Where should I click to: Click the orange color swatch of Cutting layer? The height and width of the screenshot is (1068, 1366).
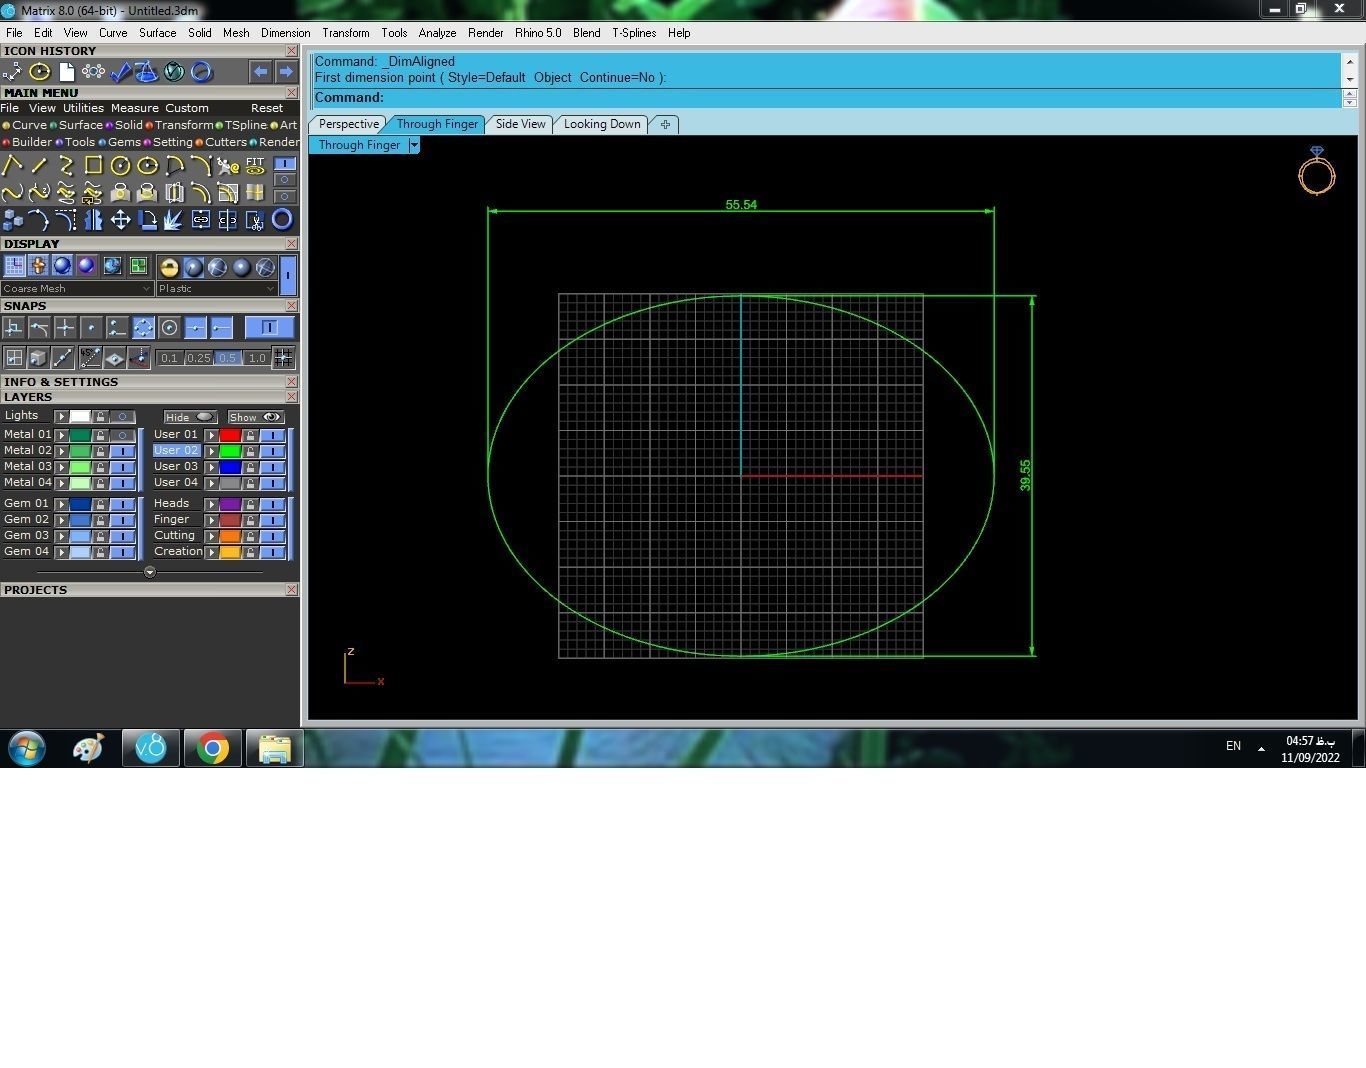point(230,536)
